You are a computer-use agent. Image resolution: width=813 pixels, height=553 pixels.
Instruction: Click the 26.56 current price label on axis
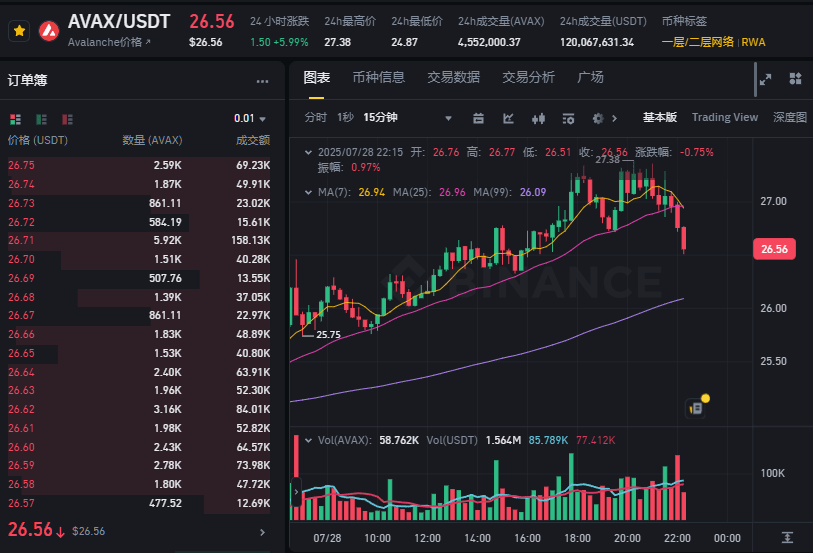click(774, 249)
